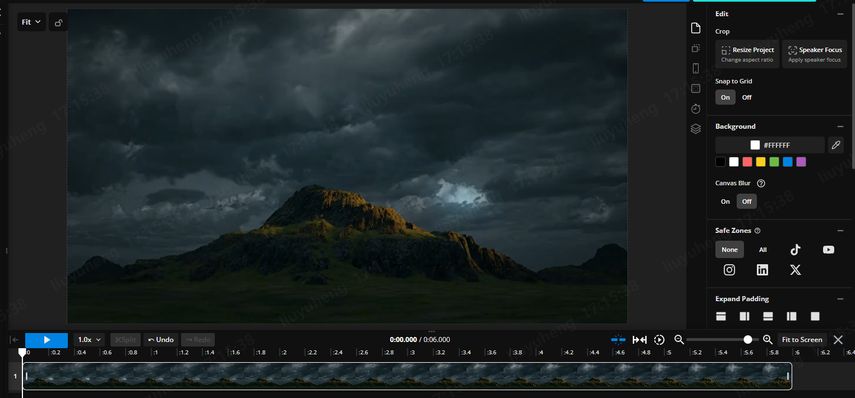Viewport: 855px width, 398px height.
Task: Open the 1.0x playback speed dropdown
Action: [x=89, y=340]
